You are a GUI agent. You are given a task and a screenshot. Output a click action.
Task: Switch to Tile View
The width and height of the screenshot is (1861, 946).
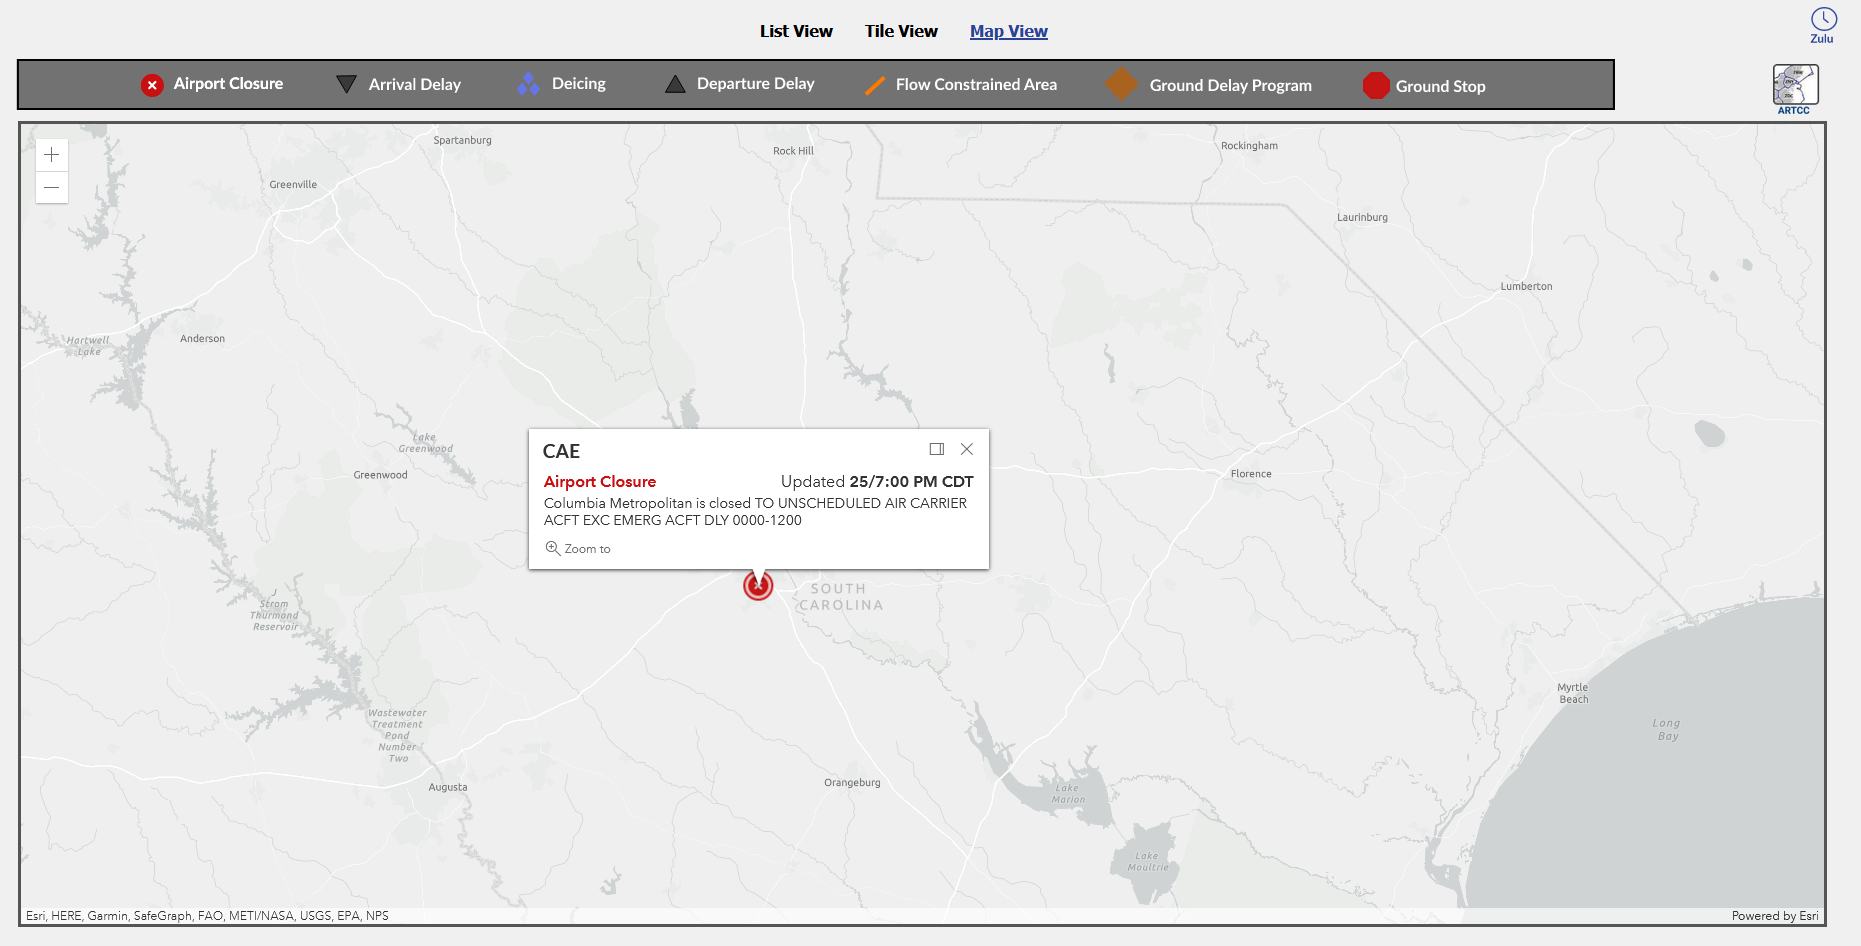(x=901, y=31)
